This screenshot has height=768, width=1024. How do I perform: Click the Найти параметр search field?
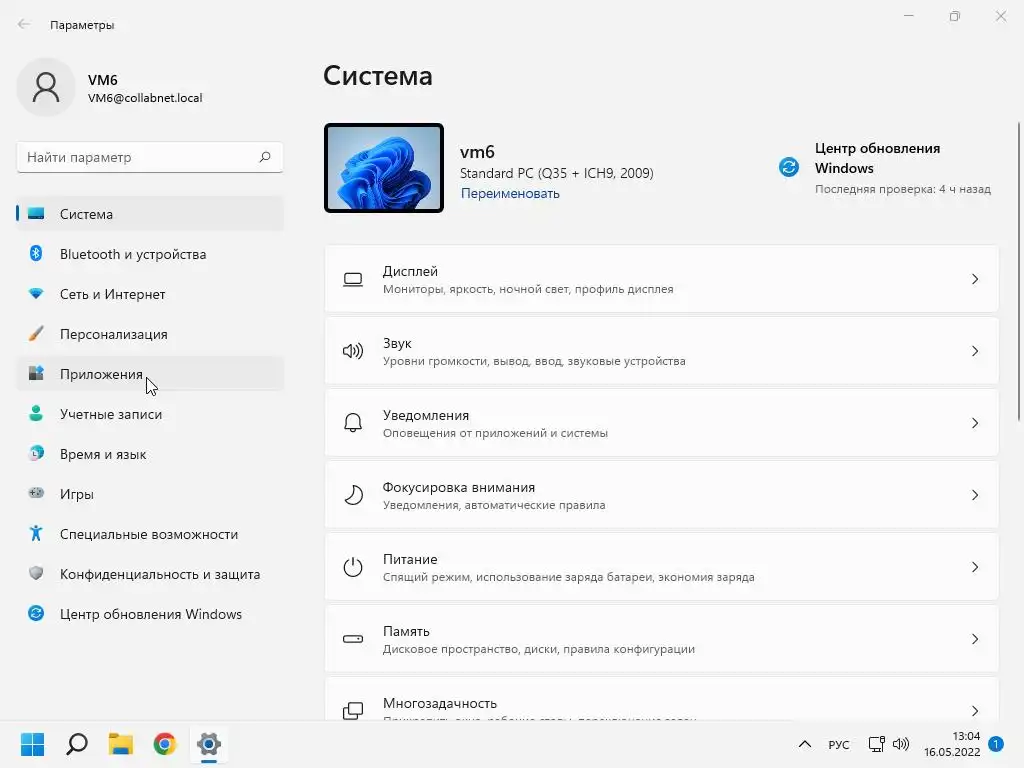click(150, 157)
